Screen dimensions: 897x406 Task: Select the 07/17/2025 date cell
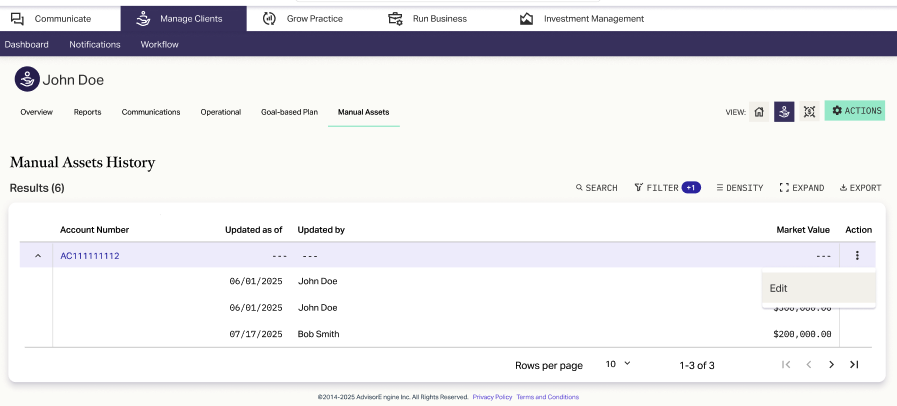[x=256, y=334]
